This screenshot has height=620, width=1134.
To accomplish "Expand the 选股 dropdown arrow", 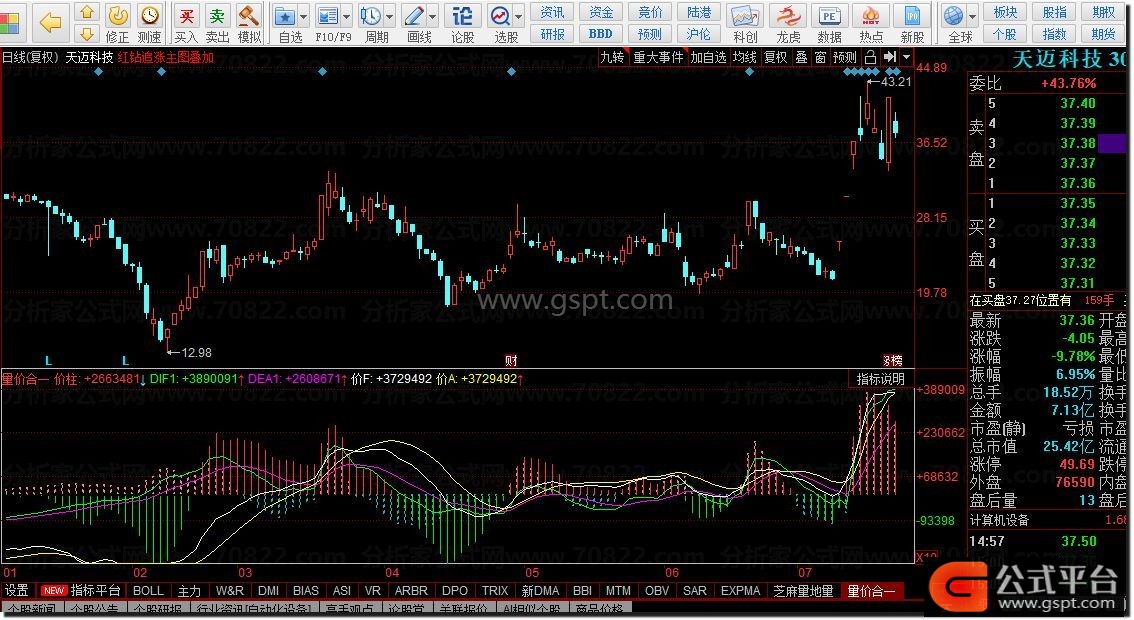I will (x=519, y=16).
